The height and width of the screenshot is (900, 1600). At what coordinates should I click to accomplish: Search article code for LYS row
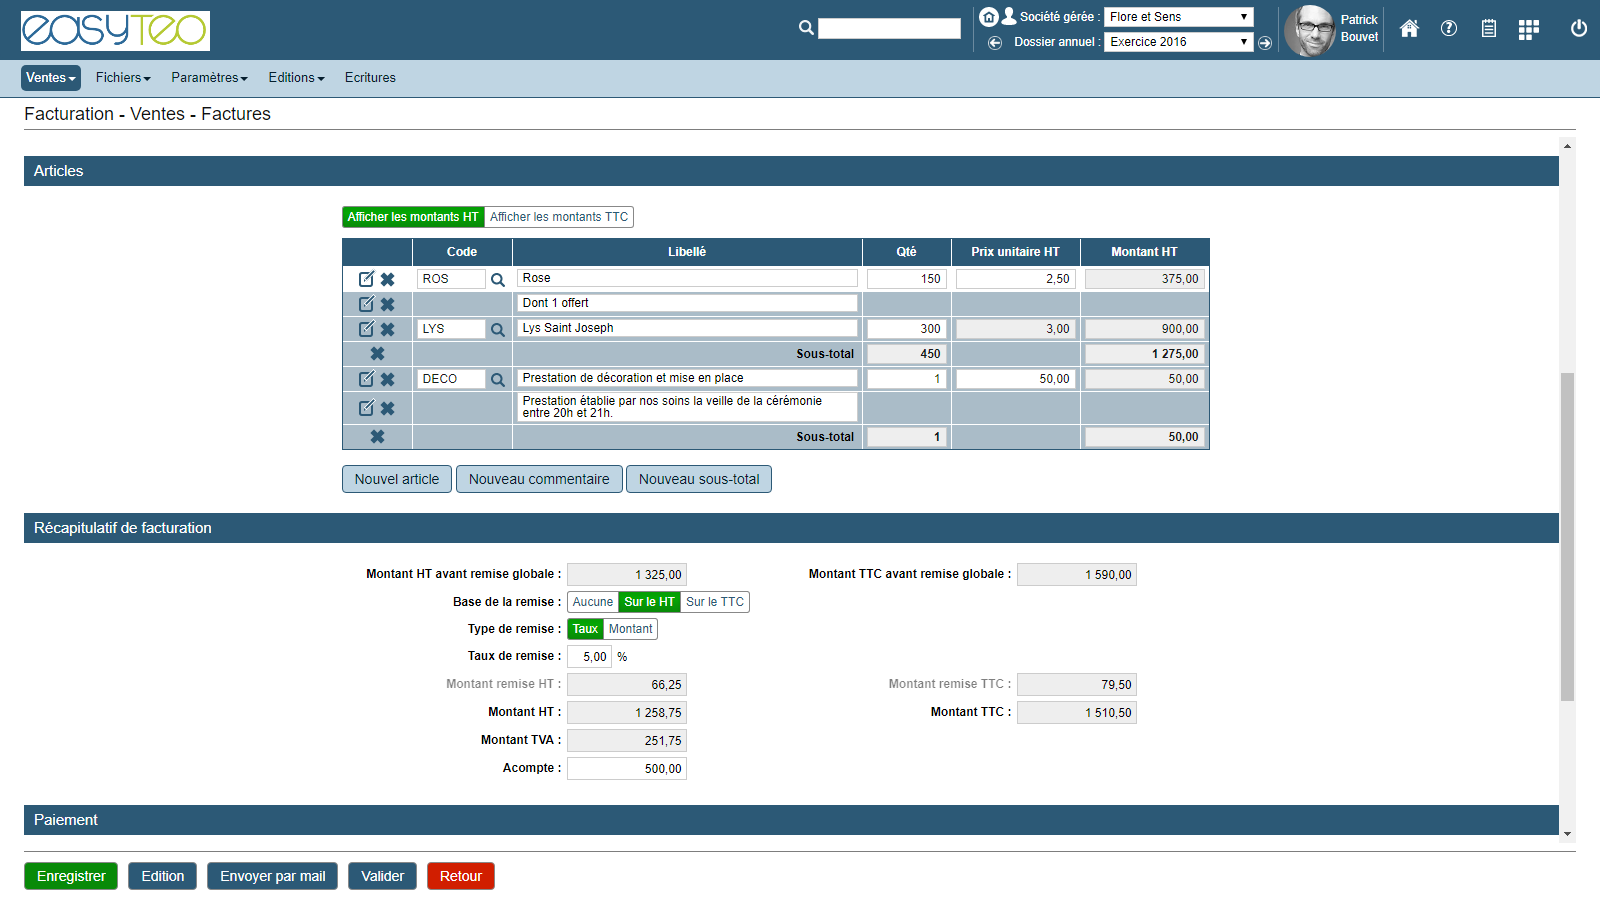click(x=498, y=330)
